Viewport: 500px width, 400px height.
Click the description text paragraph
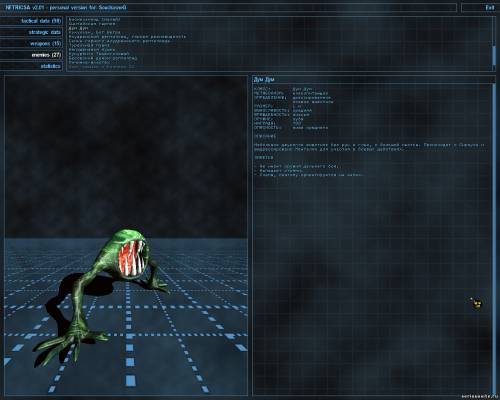369,147
